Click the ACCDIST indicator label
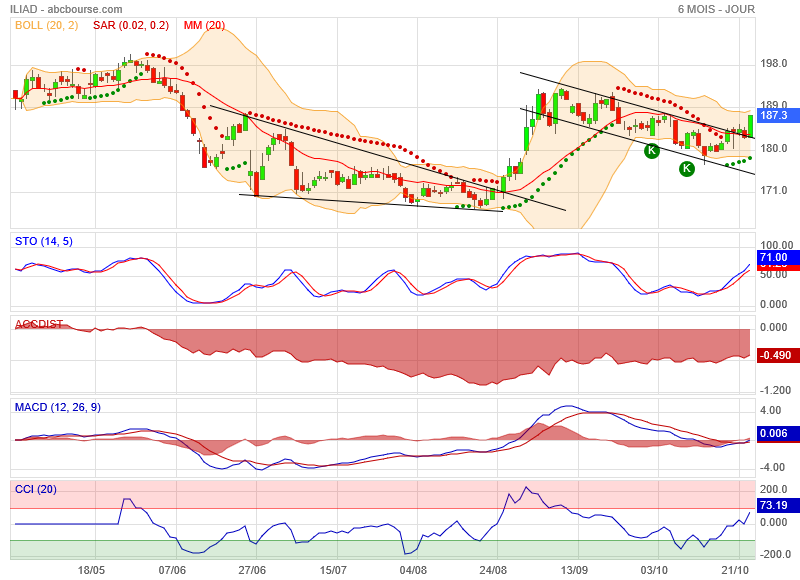Image resolution: width=800 pixels, height=580 pixels. pyautogui.click(x=39, y=324)
